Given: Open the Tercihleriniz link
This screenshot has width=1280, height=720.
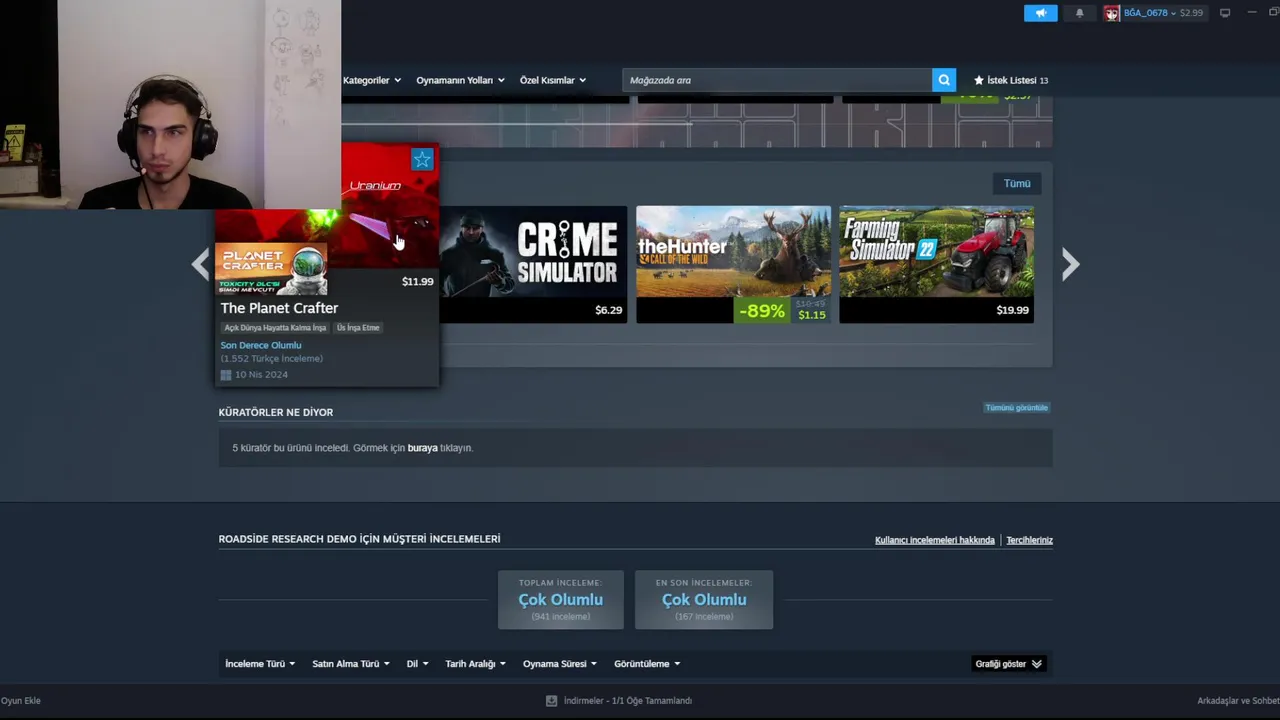Looking at the screenshot, I should tap(1029, 540).
